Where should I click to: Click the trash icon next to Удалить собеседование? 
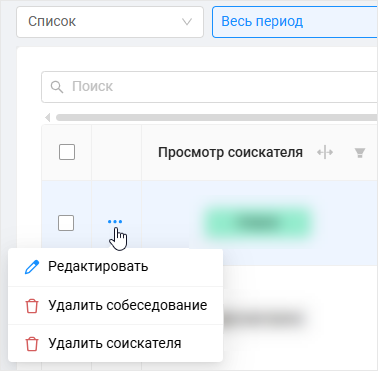pyautogui.click(x=32, y=306)
